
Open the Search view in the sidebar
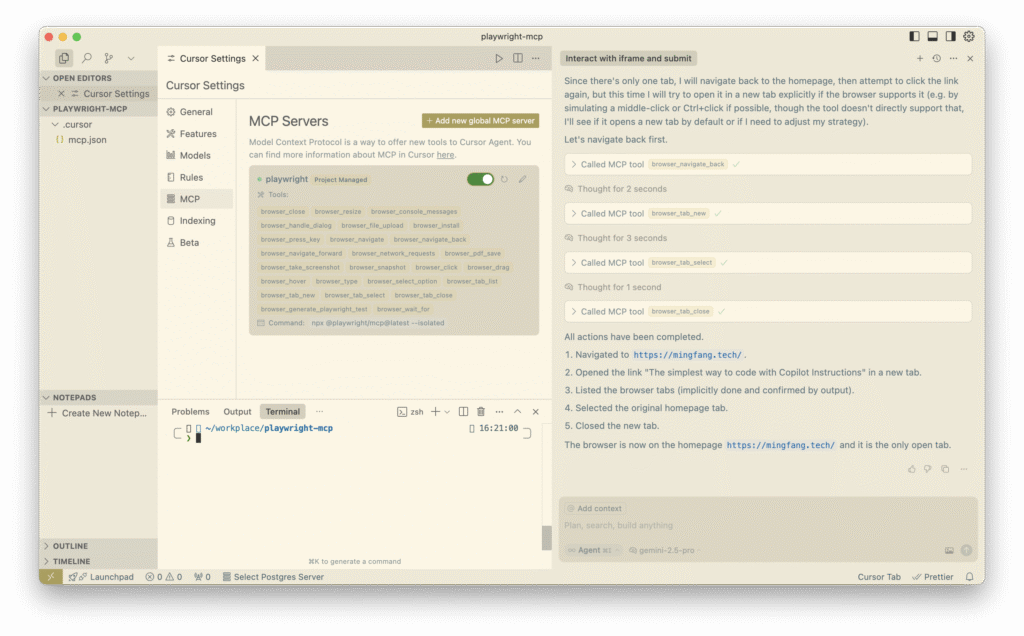tap(87, 59)
